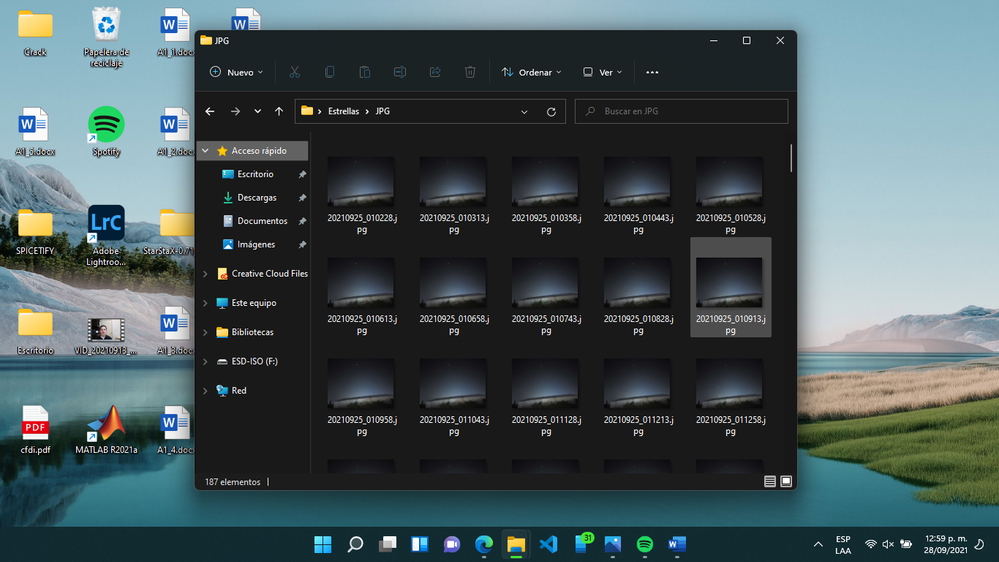Refresh the JPG folder view
999x562 pixels.
551,112
